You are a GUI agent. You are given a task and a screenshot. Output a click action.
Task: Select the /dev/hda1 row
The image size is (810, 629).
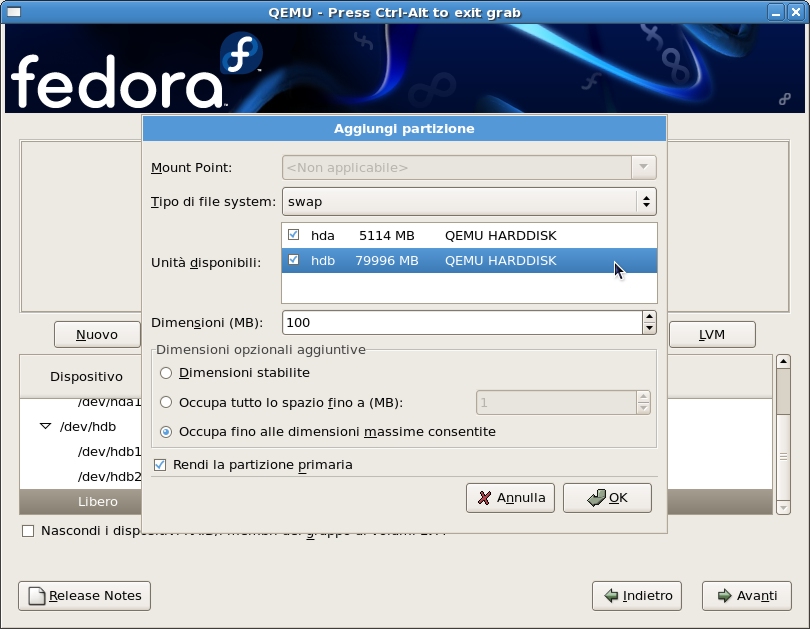tap(110, 402)
